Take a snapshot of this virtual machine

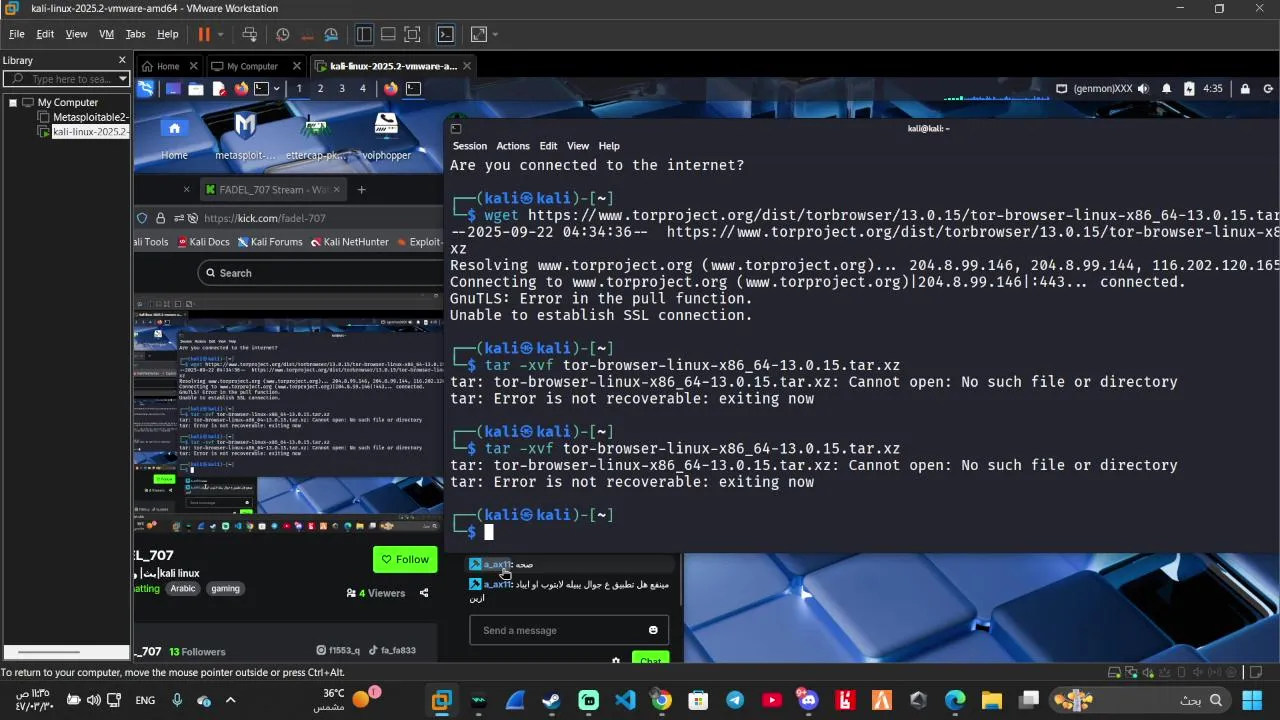click(283, 34)
